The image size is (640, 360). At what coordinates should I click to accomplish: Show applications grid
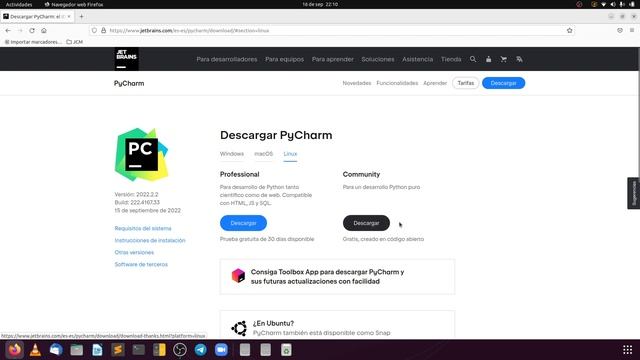[x=627, y=350]
